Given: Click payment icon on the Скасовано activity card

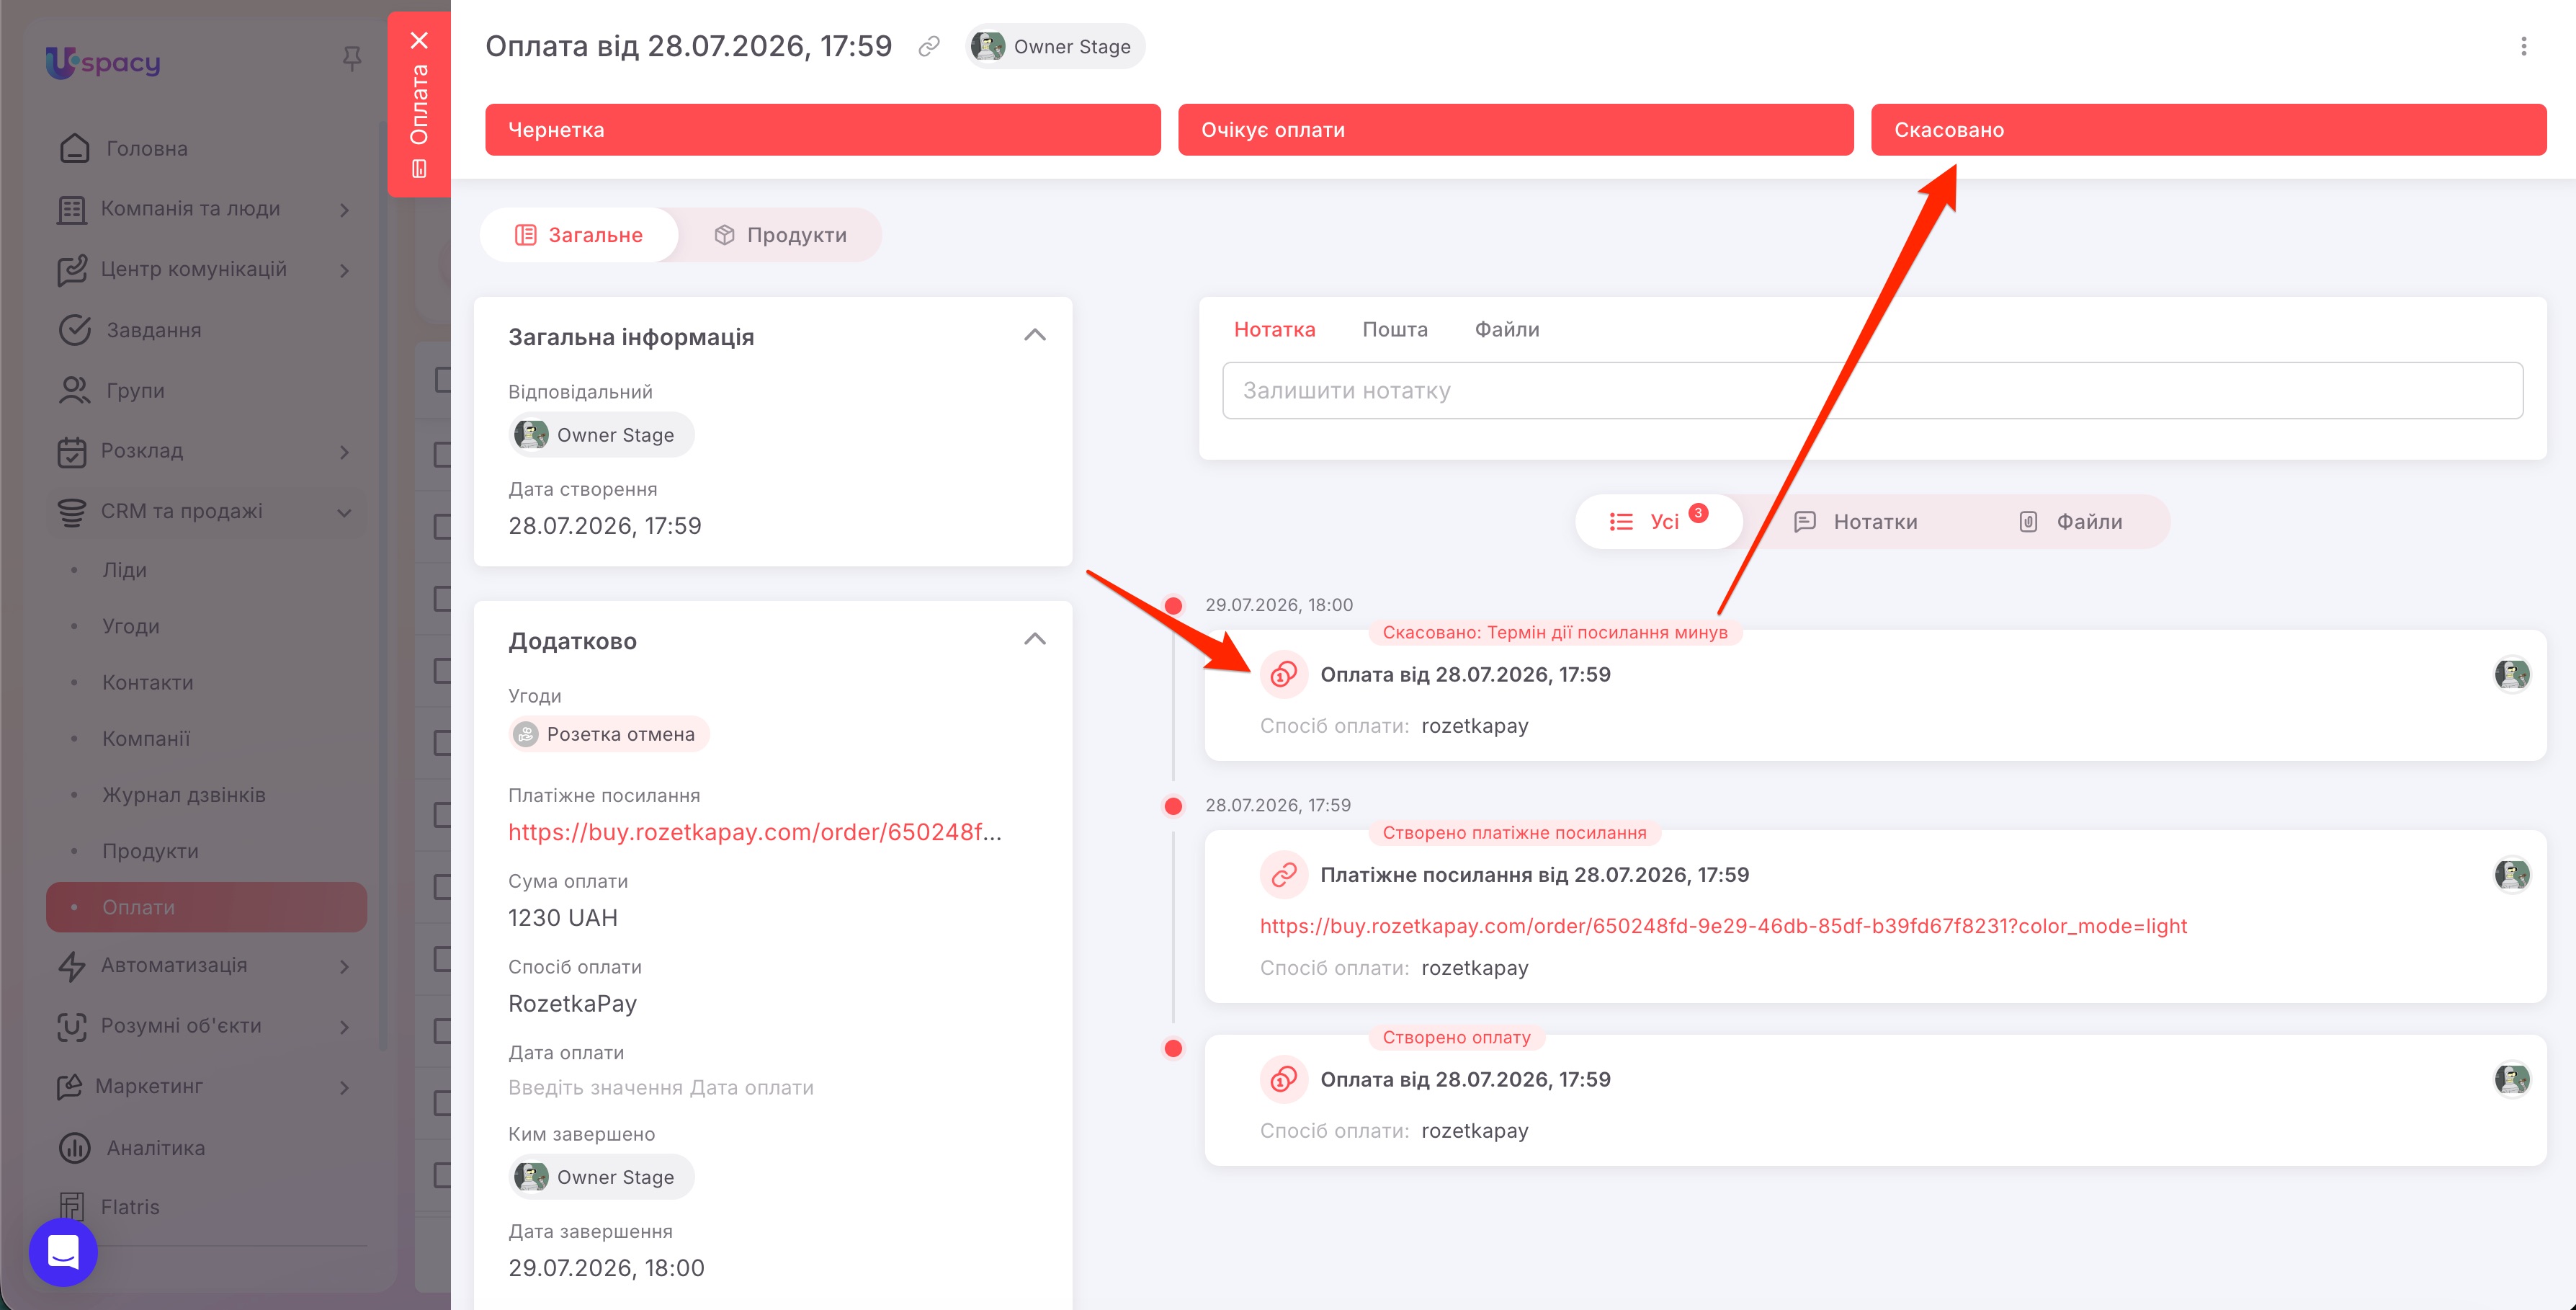Looking at the screenshot, I should [1284, 675].
